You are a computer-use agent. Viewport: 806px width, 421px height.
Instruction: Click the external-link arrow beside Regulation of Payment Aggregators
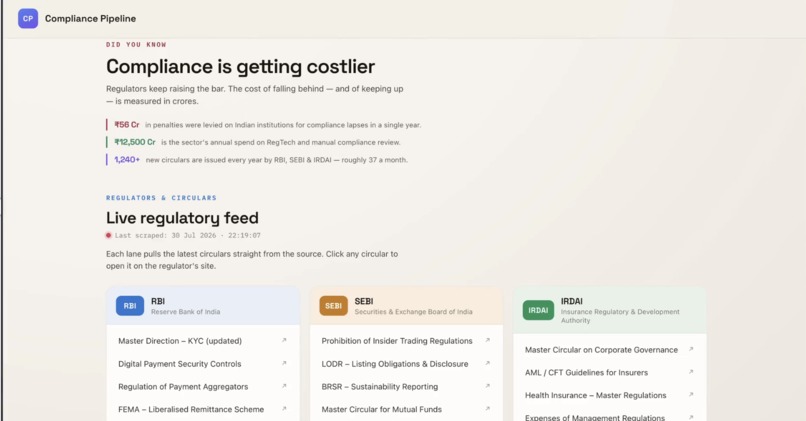click(x=284, y=386)
